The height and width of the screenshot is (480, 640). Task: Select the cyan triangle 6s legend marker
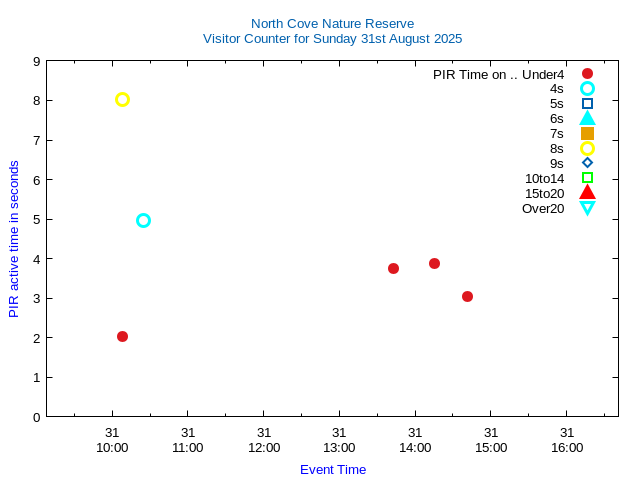tap(587, 118)
